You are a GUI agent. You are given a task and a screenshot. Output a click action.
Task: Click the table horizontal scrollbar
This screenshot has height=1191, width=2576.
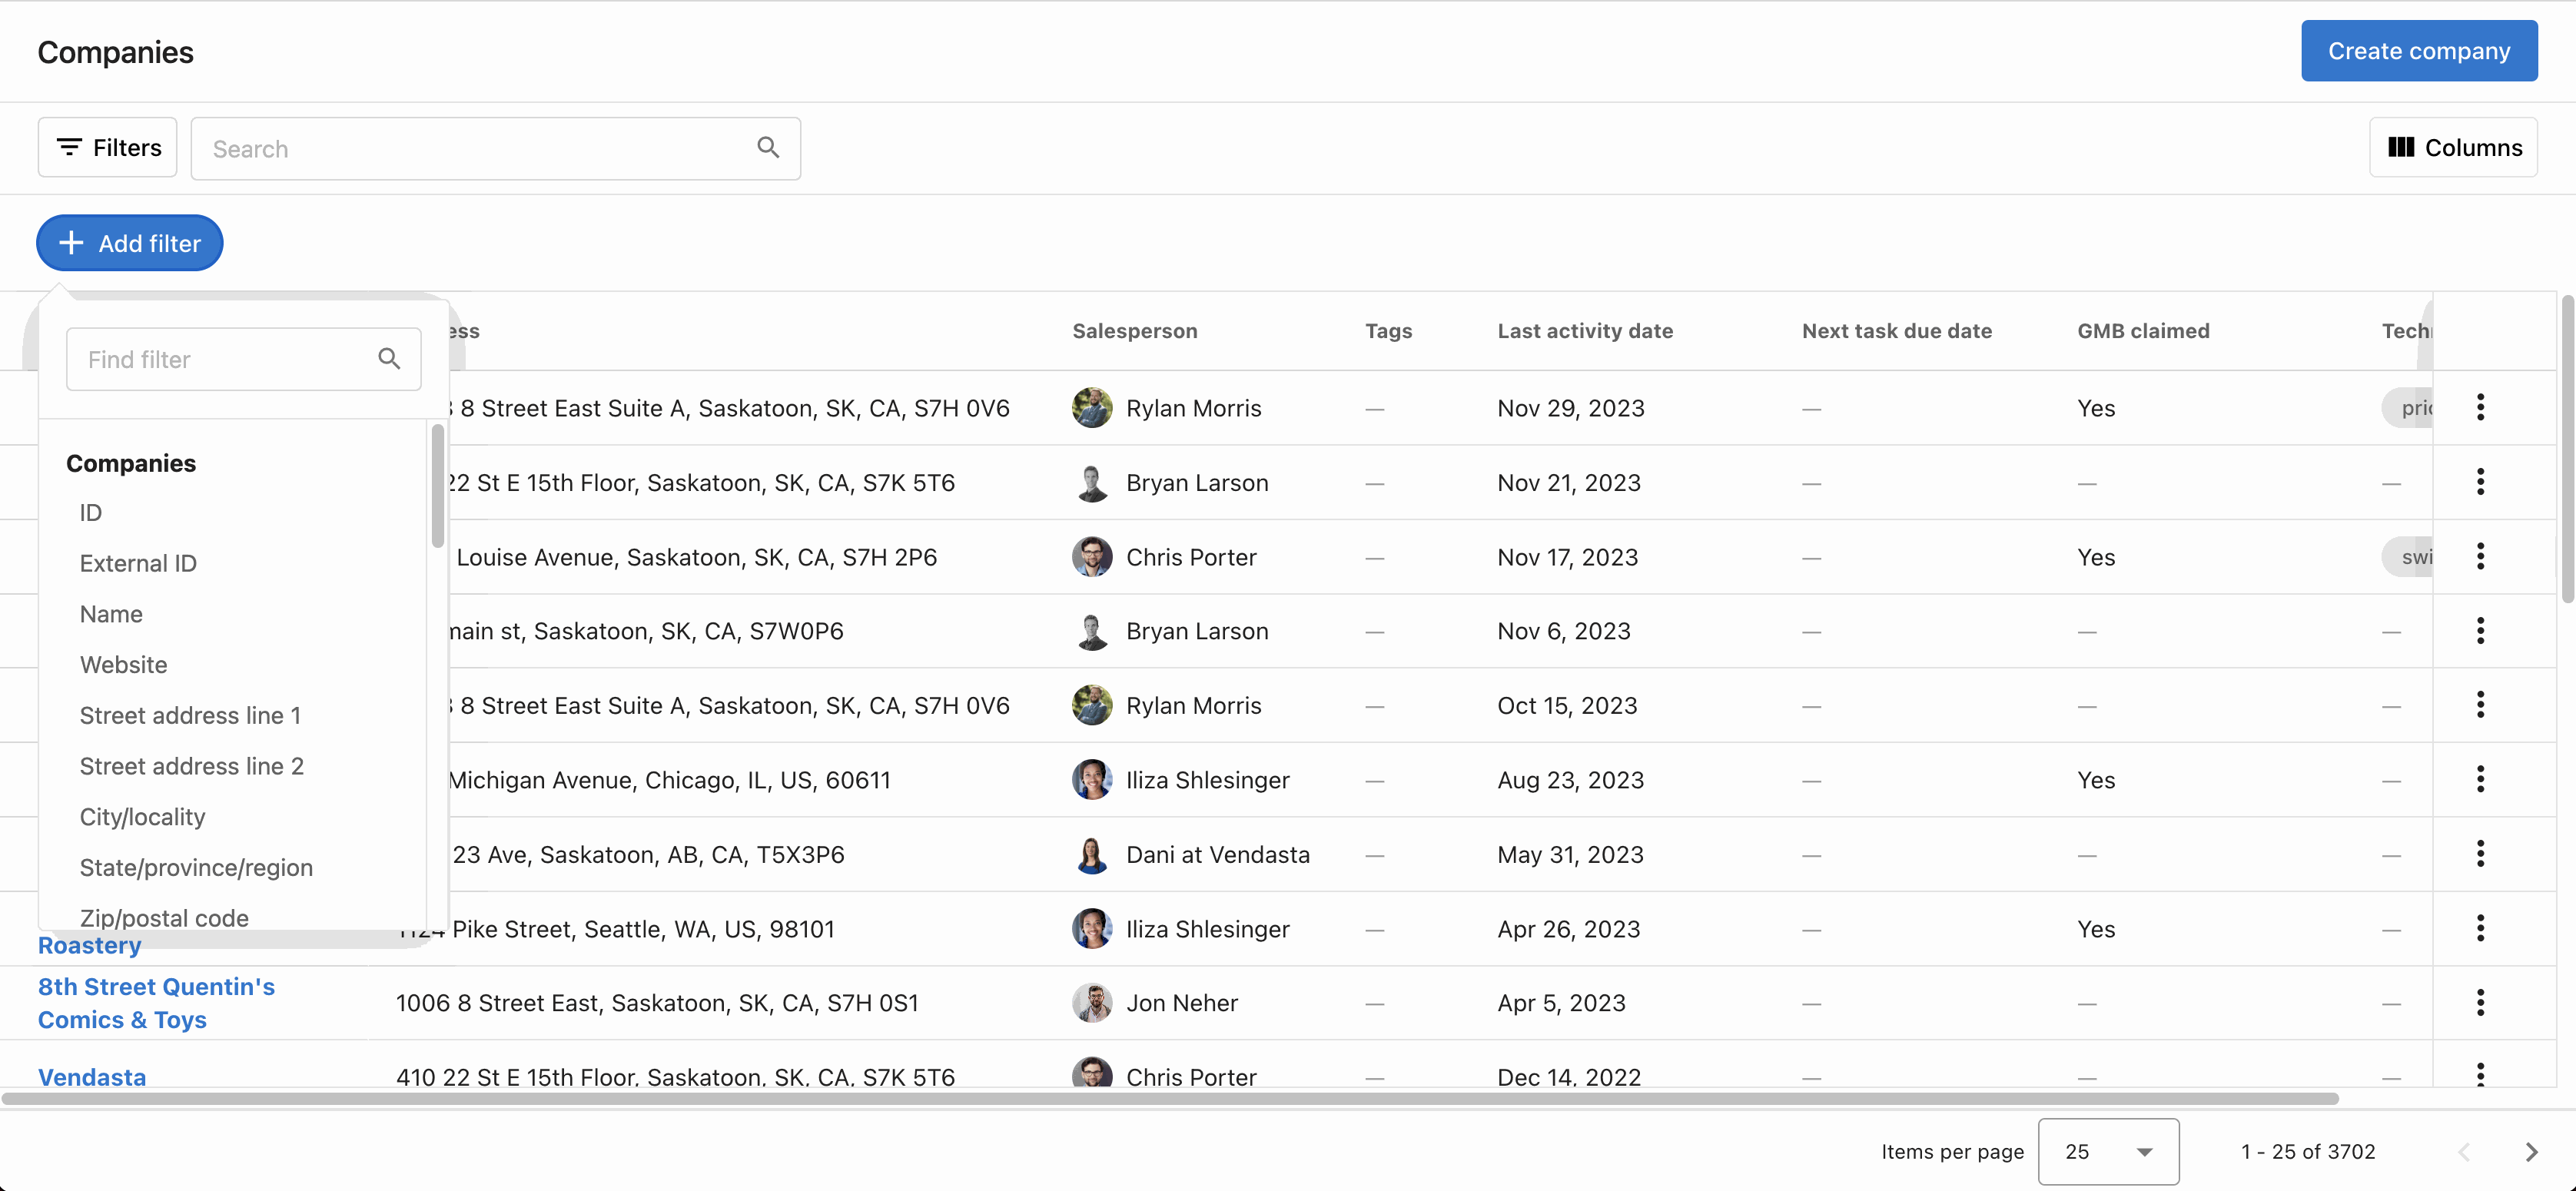point(1170,1098)
